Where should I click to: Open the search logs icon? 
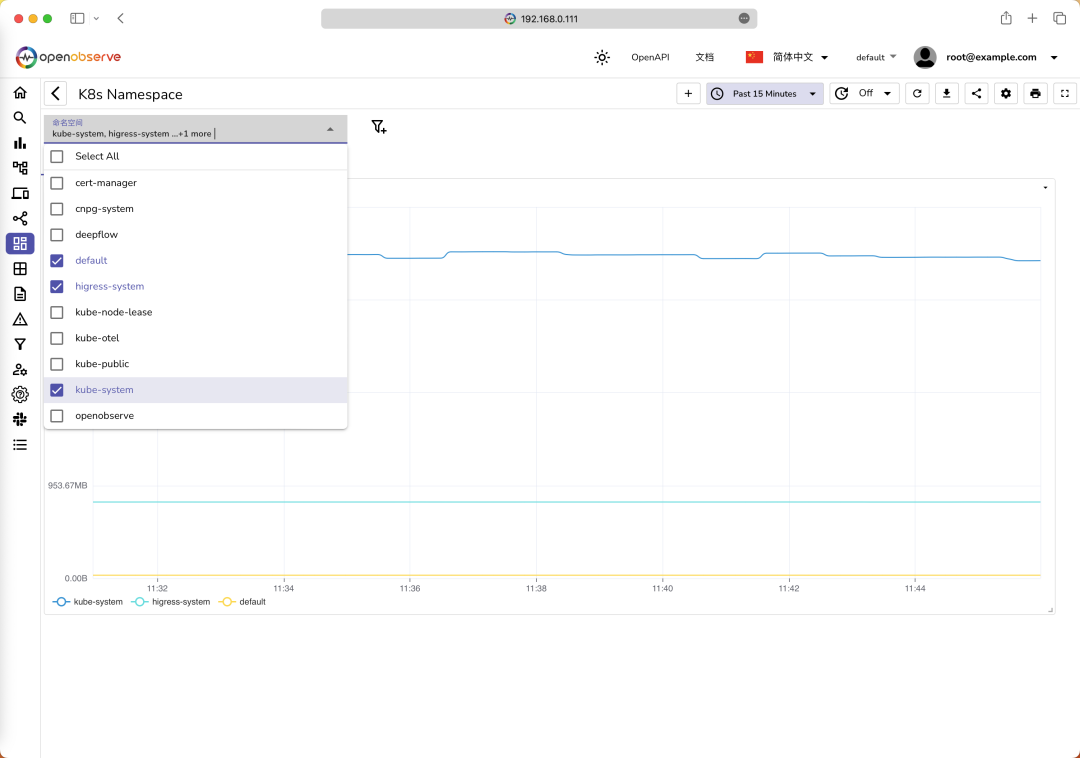20,118
